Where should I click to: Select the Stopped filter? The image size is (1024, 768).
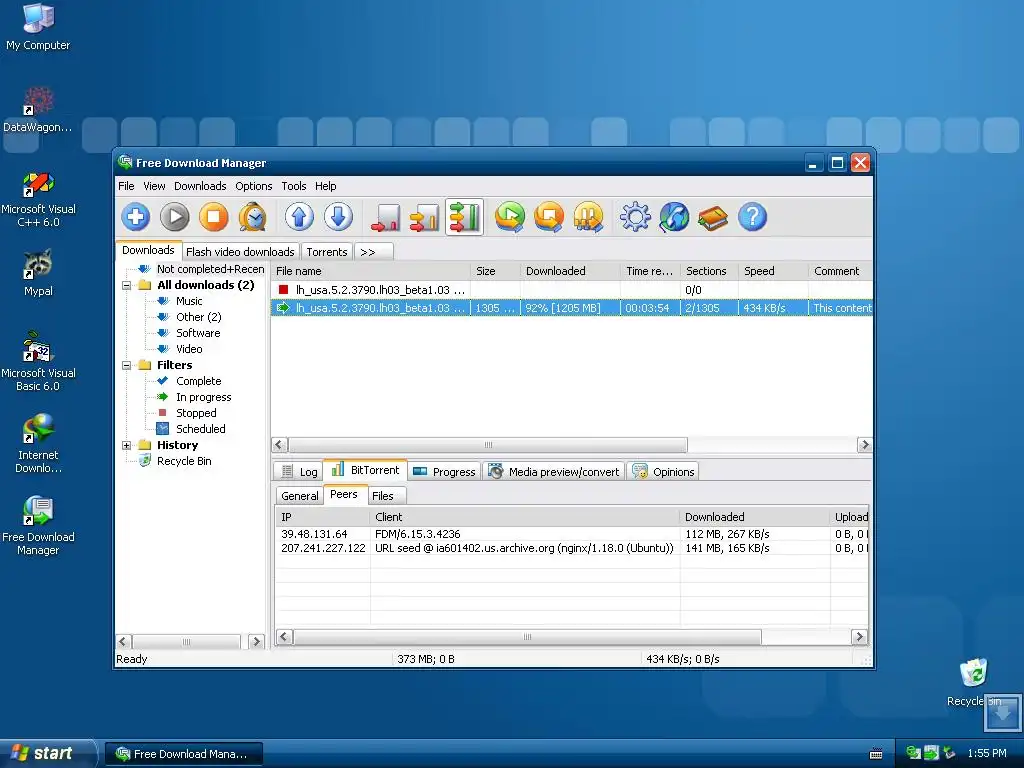[196, 413]
